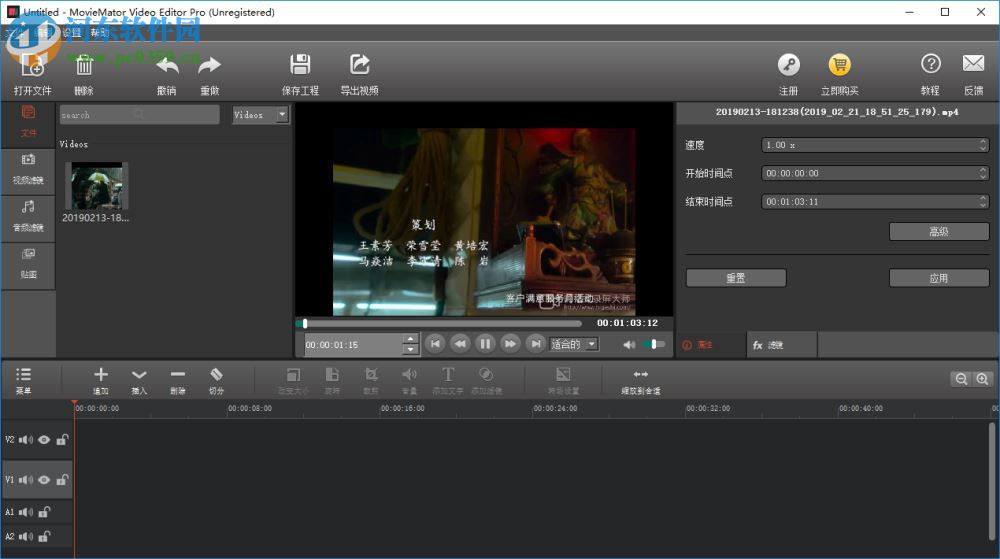Open the Help (帮助) menu
Viewport: 1000px width, 559px height.
pyautogui.click(x=99, y=33)
